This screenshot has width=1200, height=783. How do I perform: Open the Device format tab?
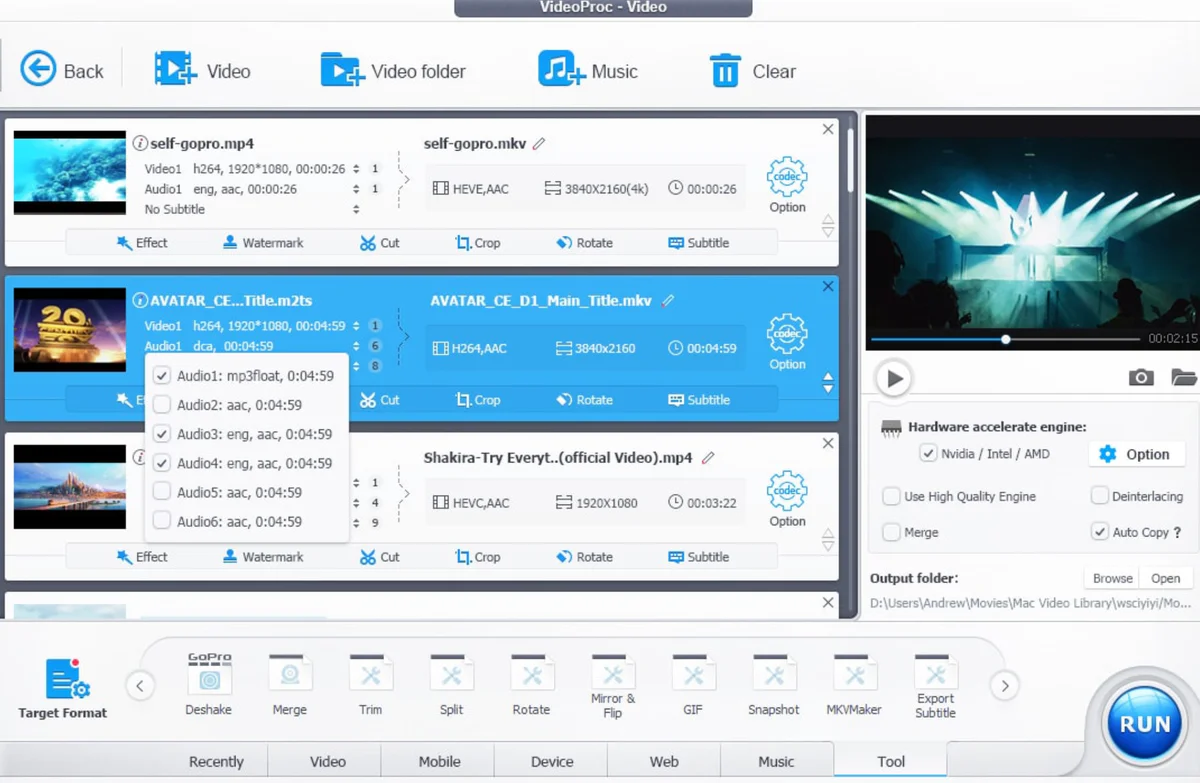tap(550, 761)
